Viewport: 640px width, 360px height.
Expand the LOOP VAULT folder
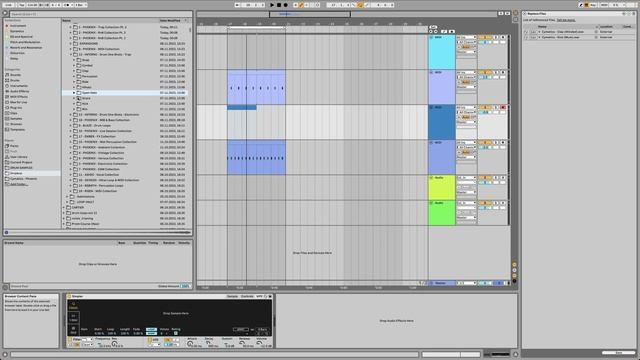[67, 202]
